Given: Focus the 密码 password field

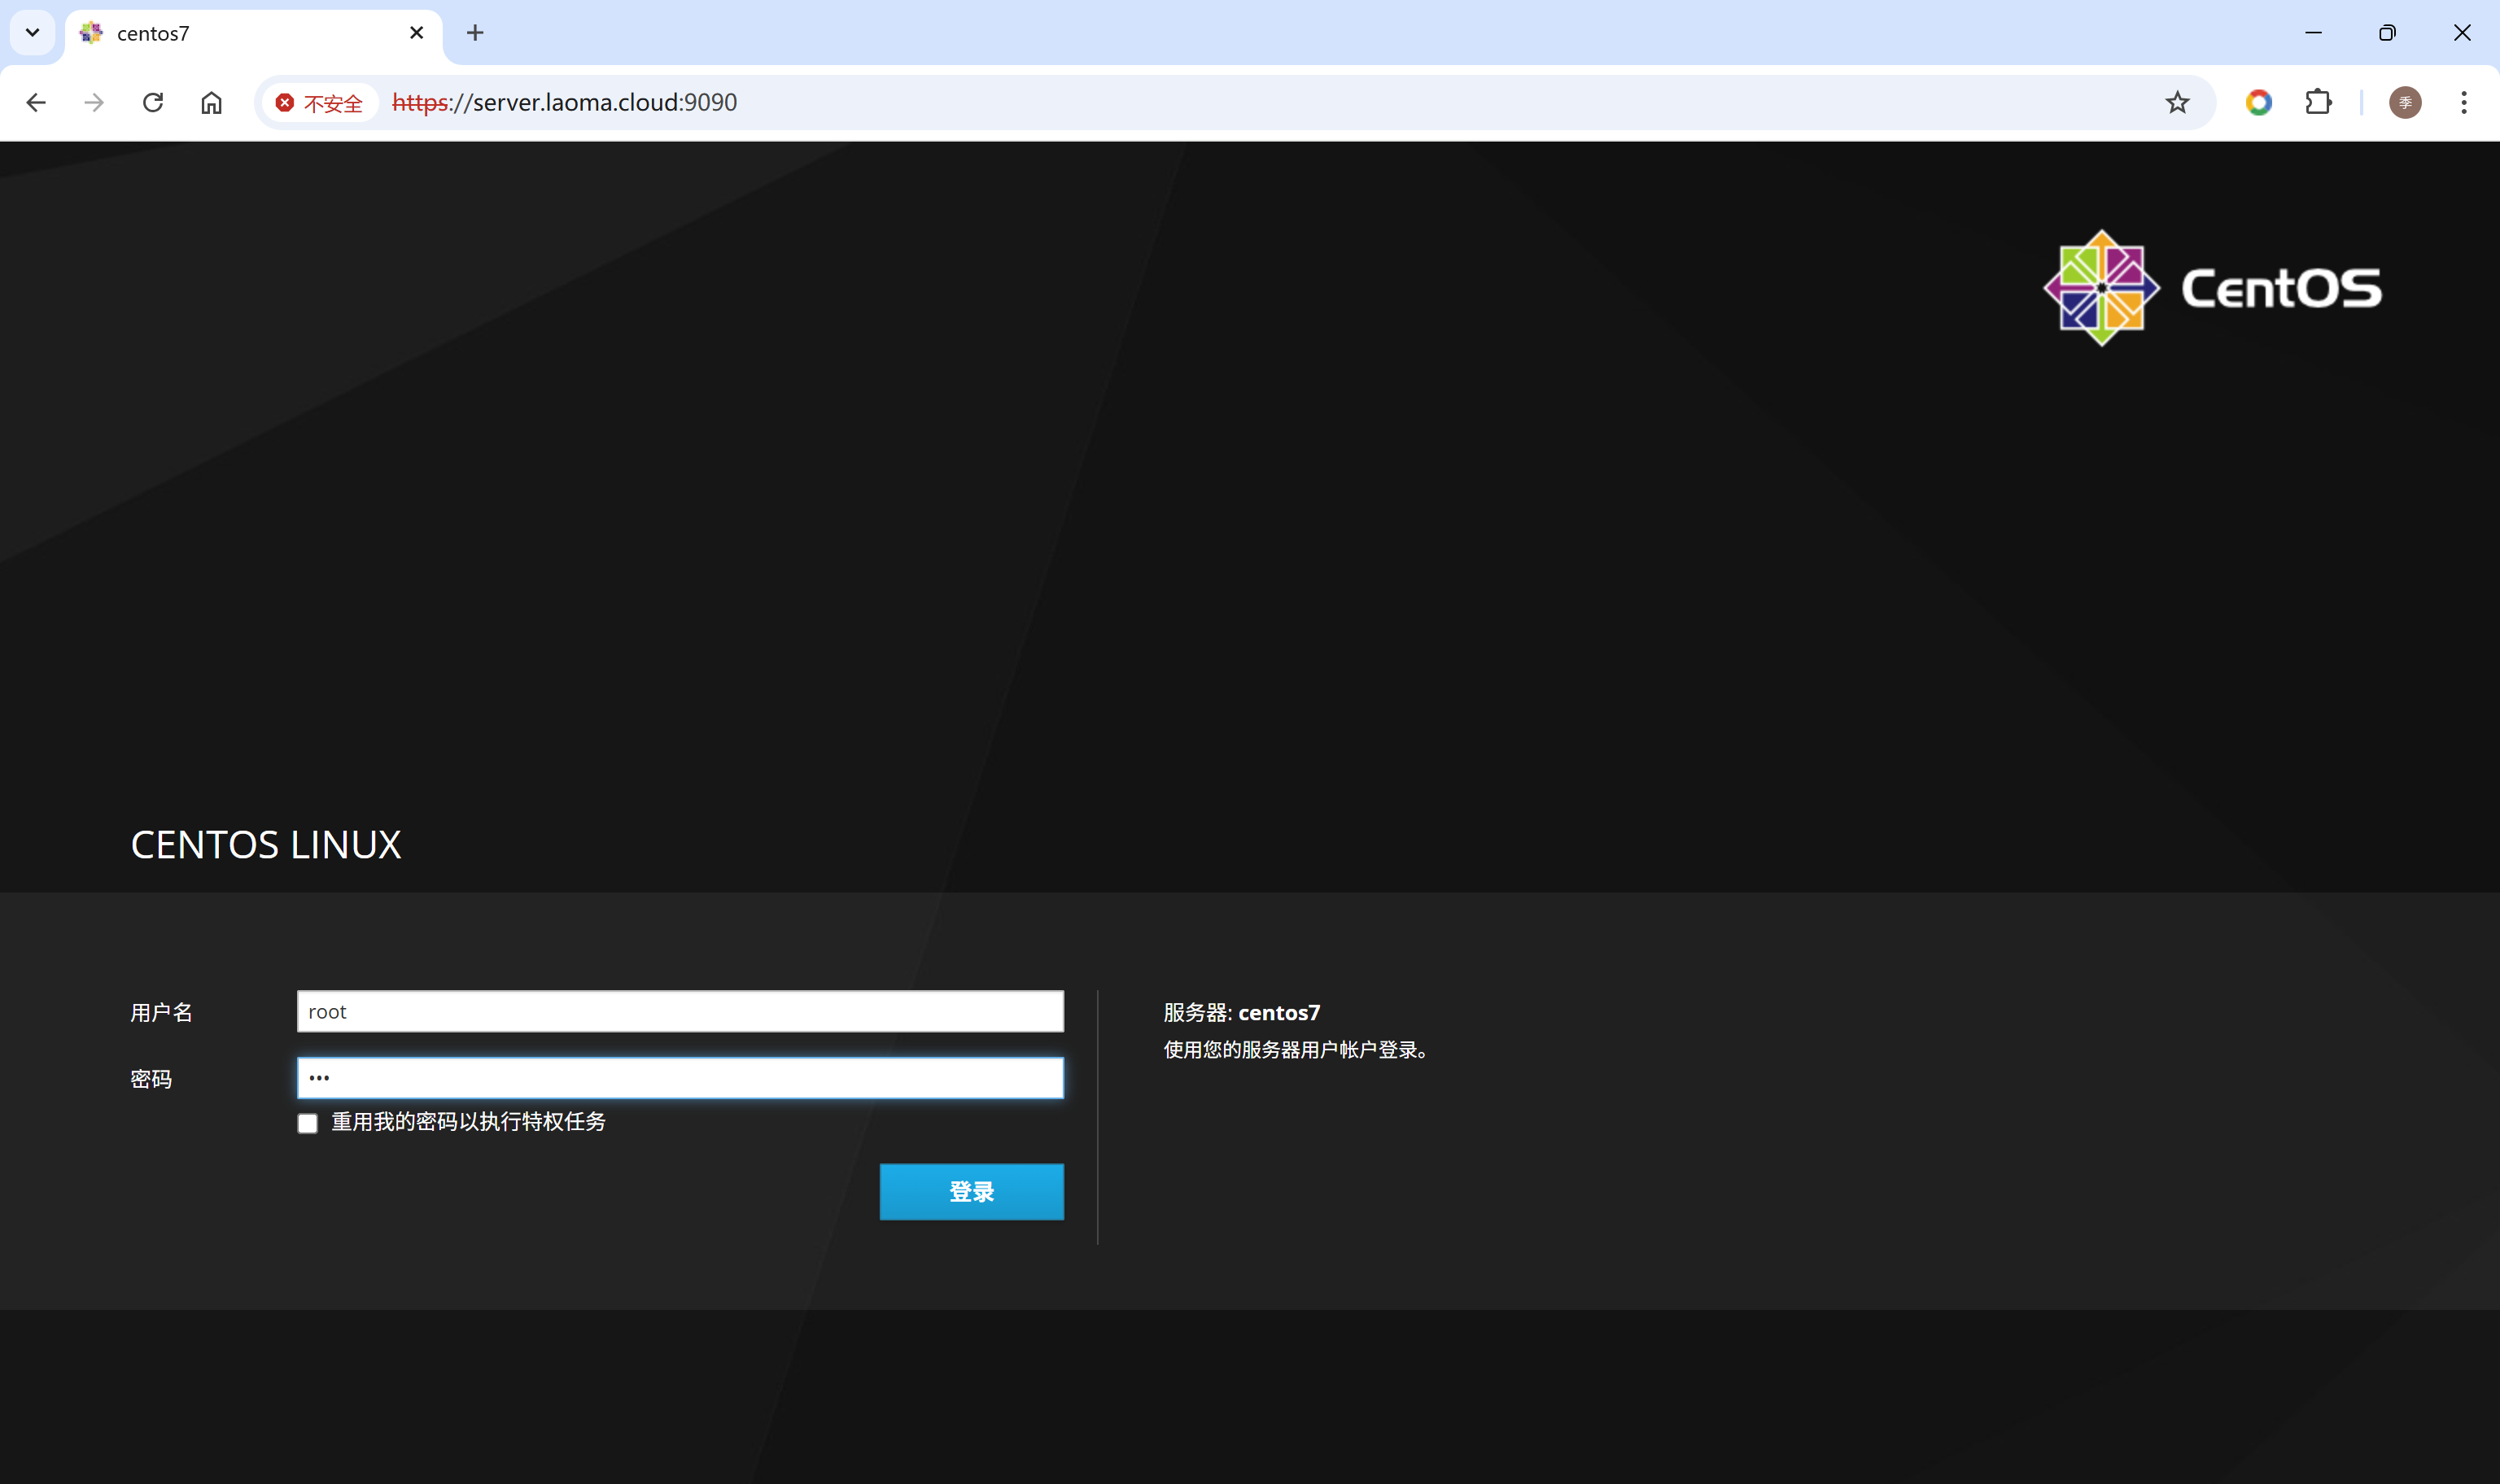Looking at the screenshot, I should [x=680, y=1078].
